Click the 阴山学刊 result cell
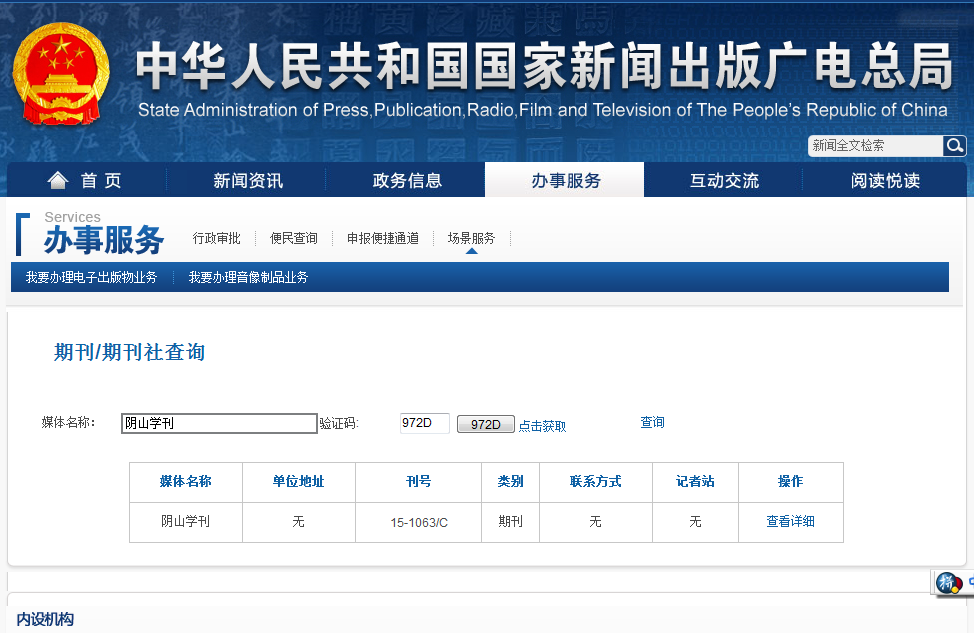This screenshot has height=633, width=974. pos(185,521)
